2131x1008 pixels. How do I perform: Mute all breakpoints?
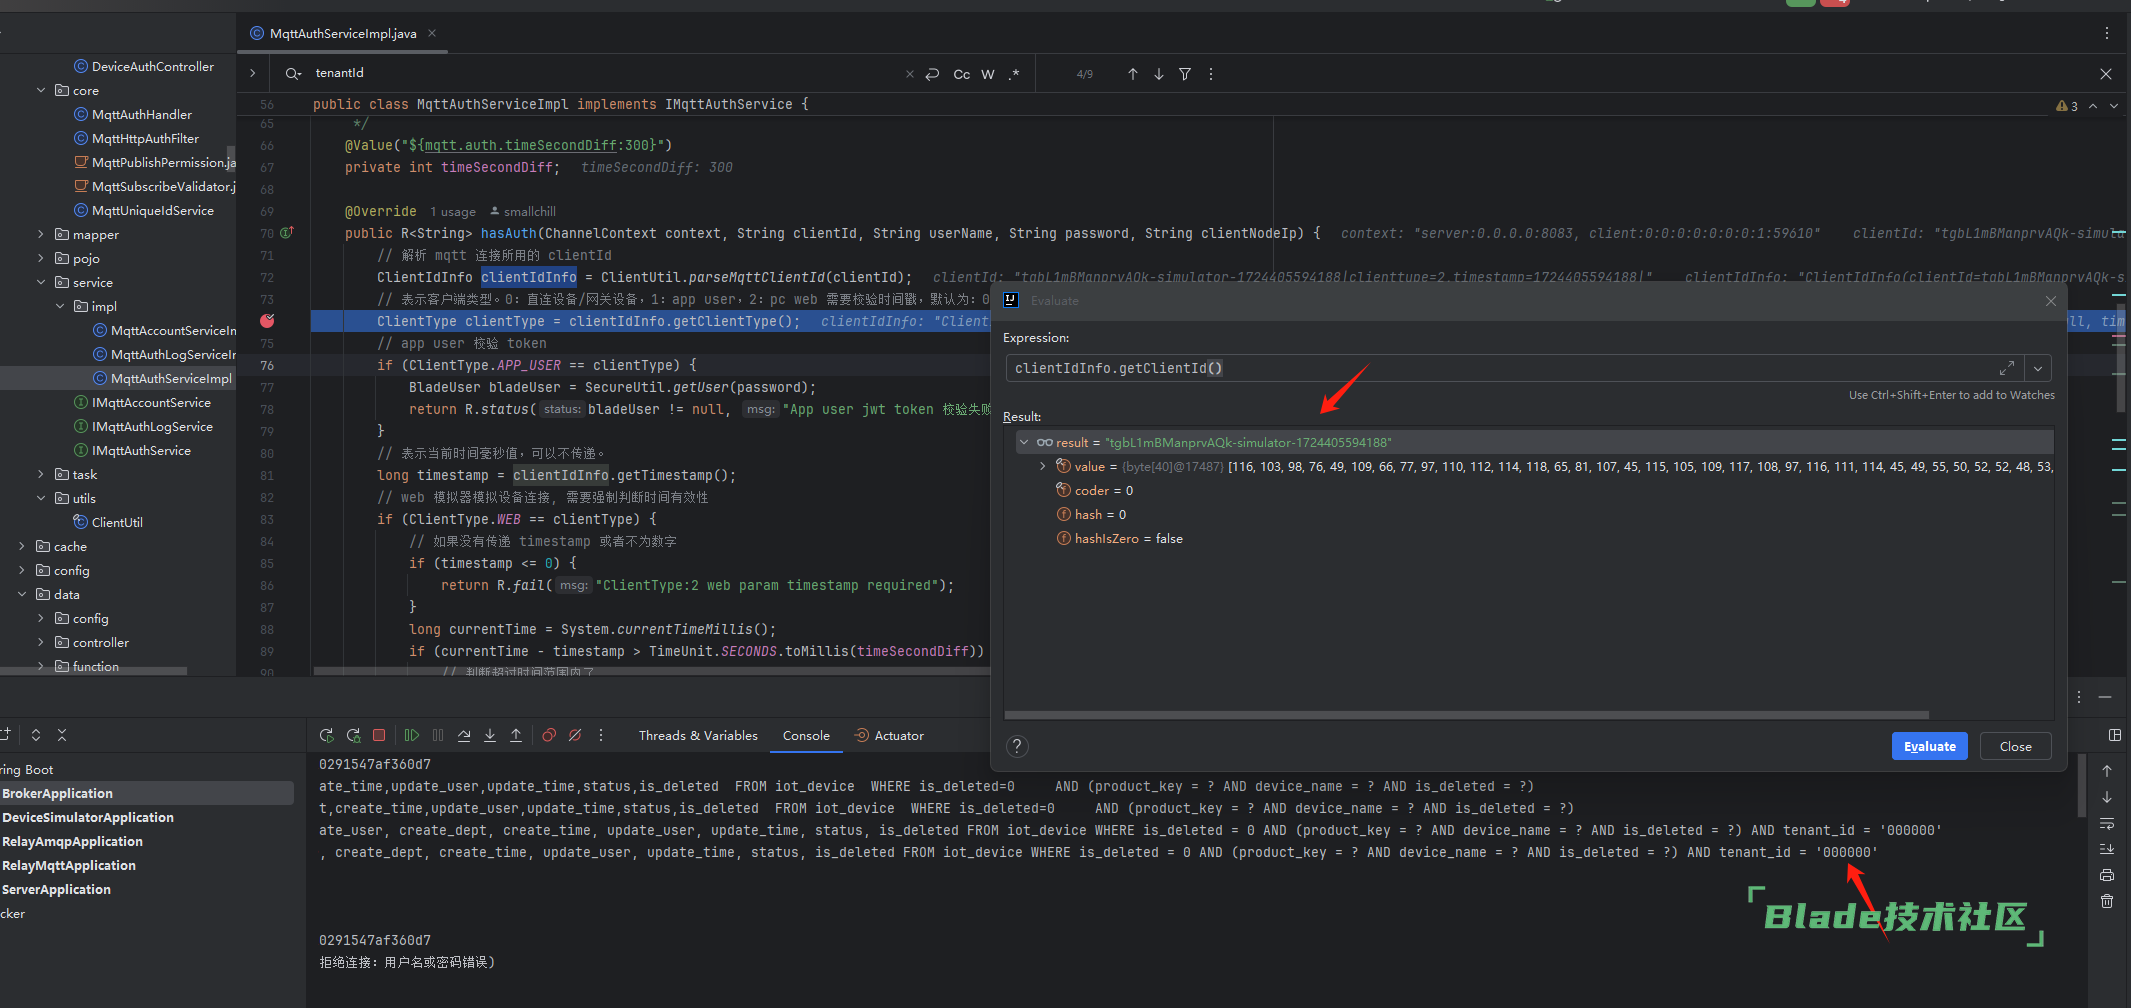tap(575, 735)
